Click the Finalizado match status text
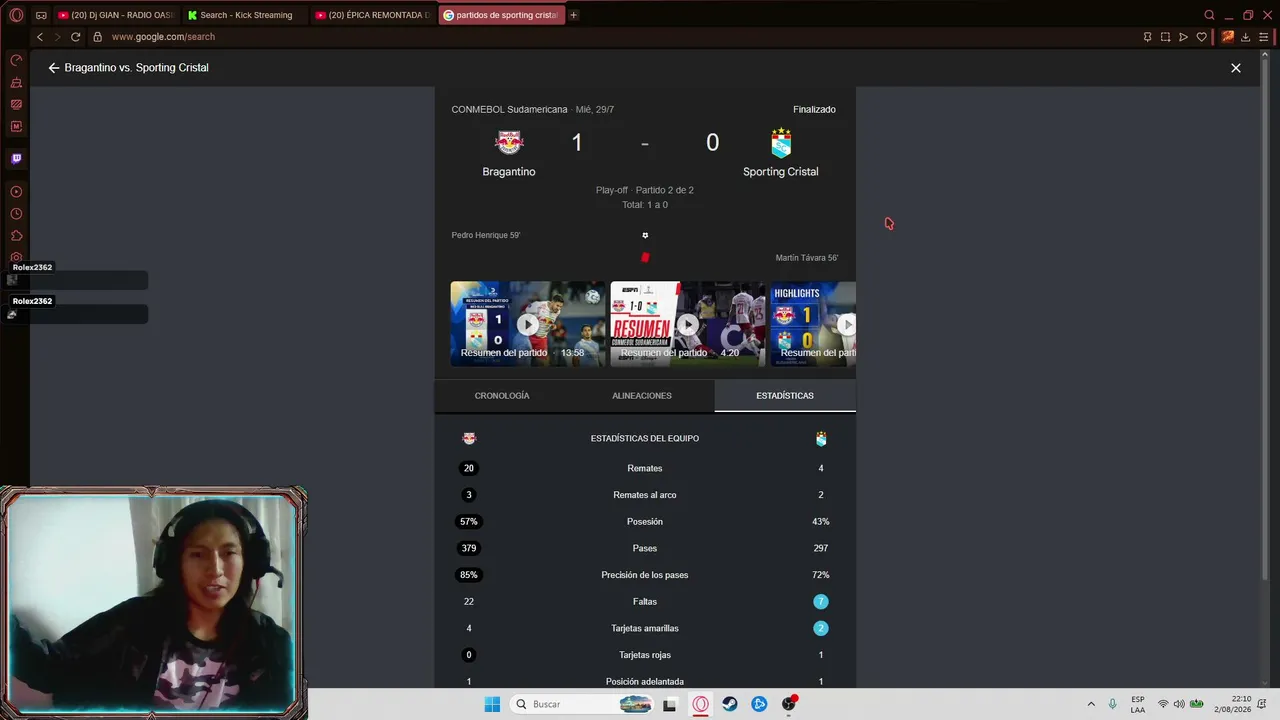The image size is (1280, 720). (x=814, y=110)
